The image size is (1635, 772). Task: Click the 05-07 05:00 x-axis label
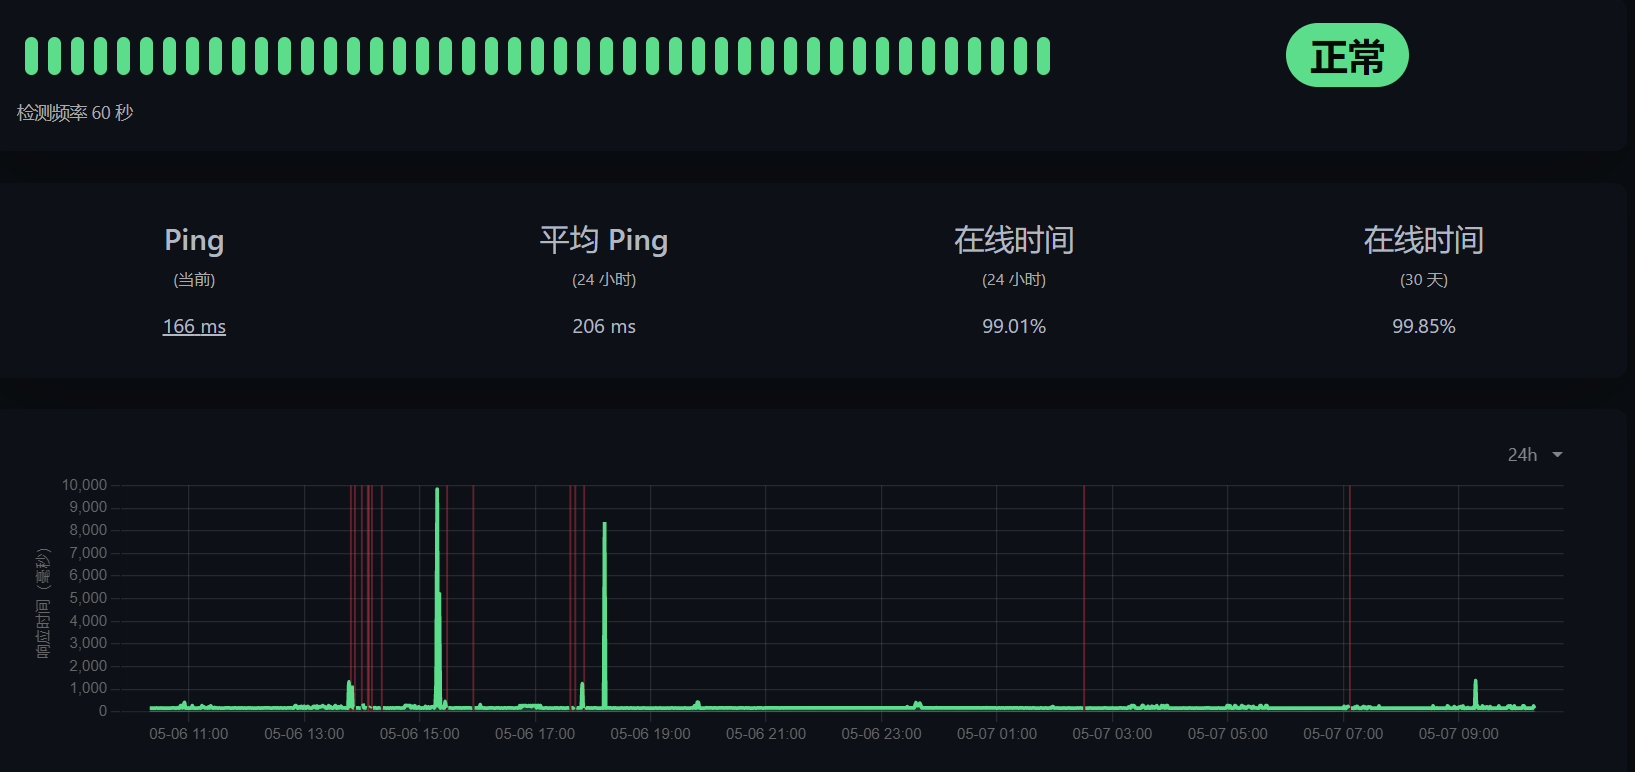coord(1228,734)
